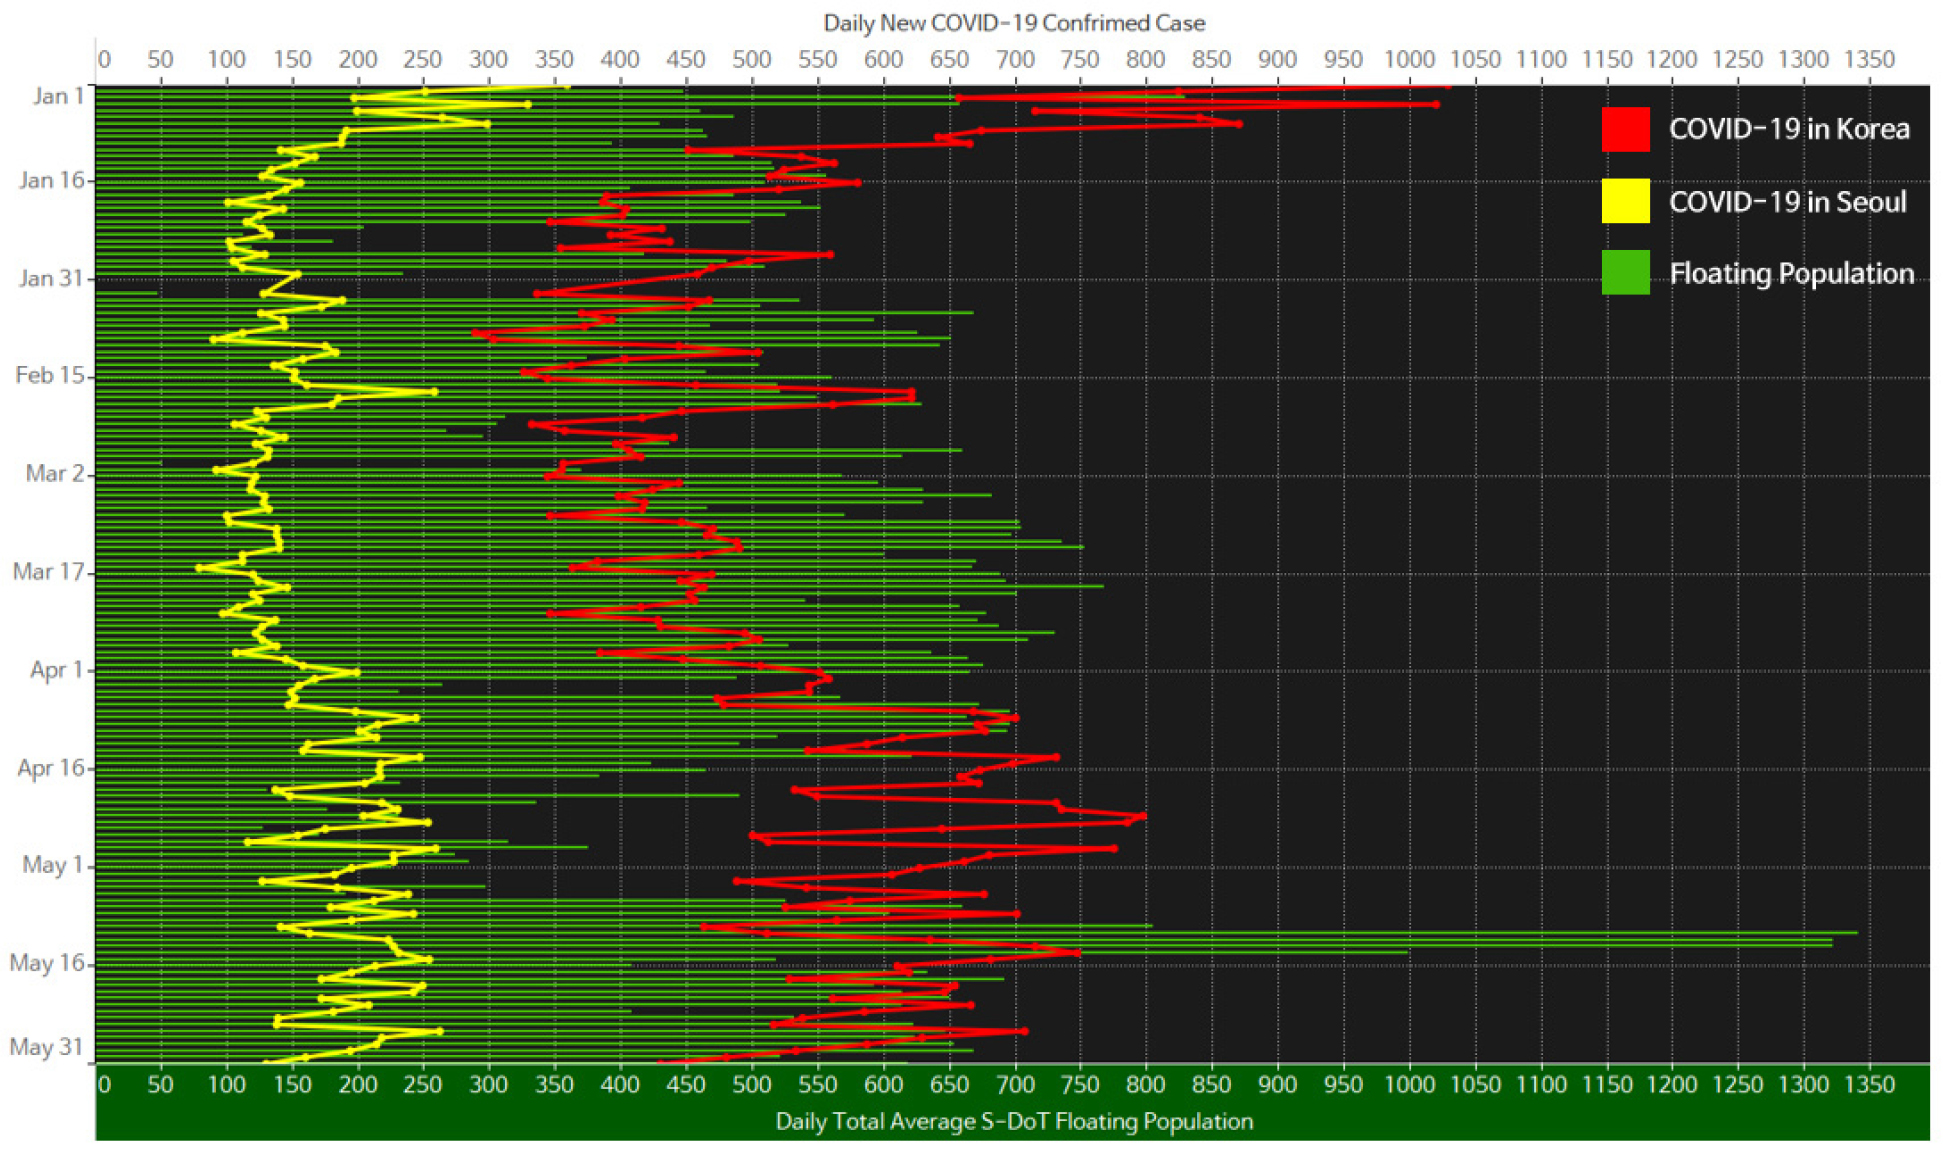1943x1154 pixels.
Task: Click the chart title Daily New COVID-19 Confirmed Case
Action: [1013, 22]
